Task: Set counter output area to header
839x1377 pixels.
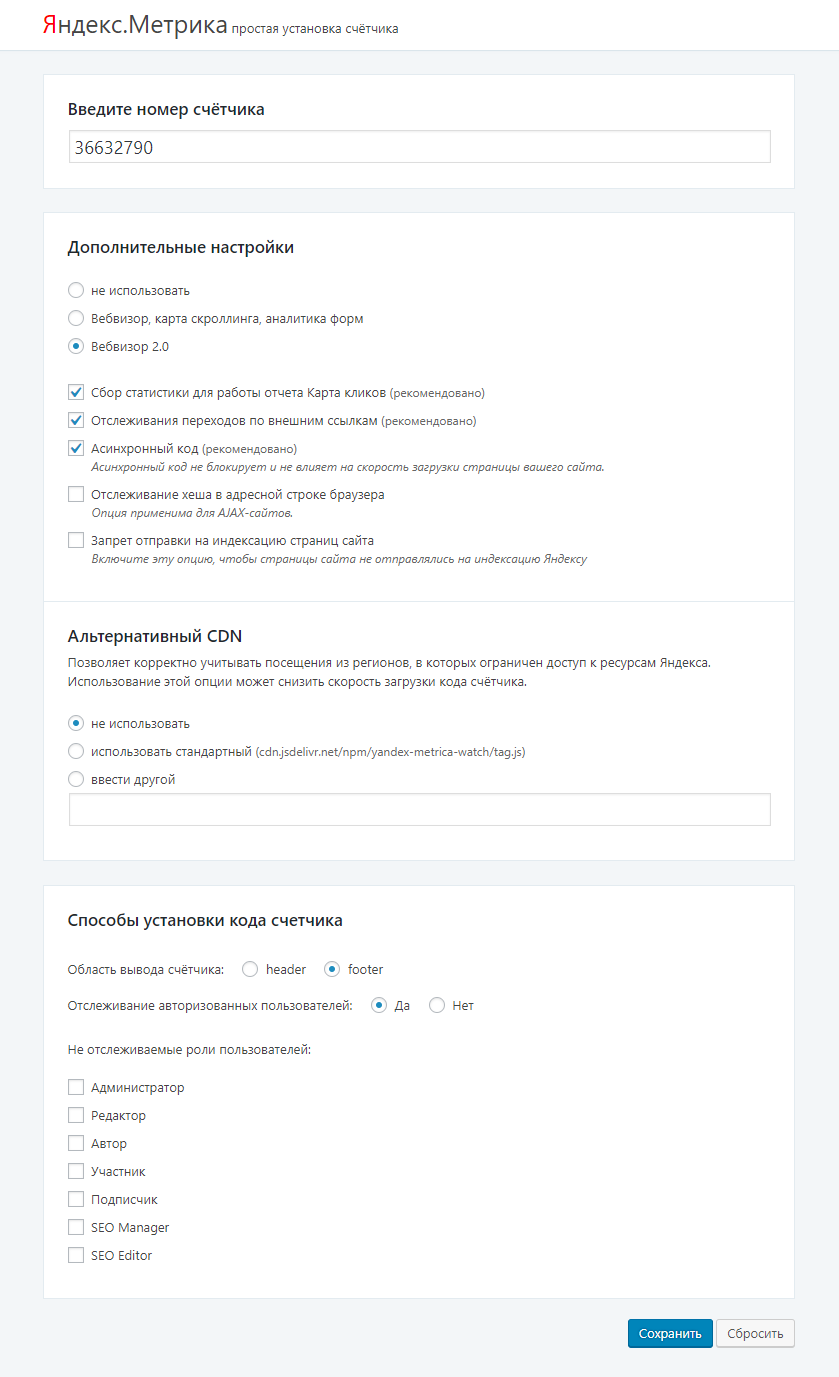Action: [x=250, y=970]
